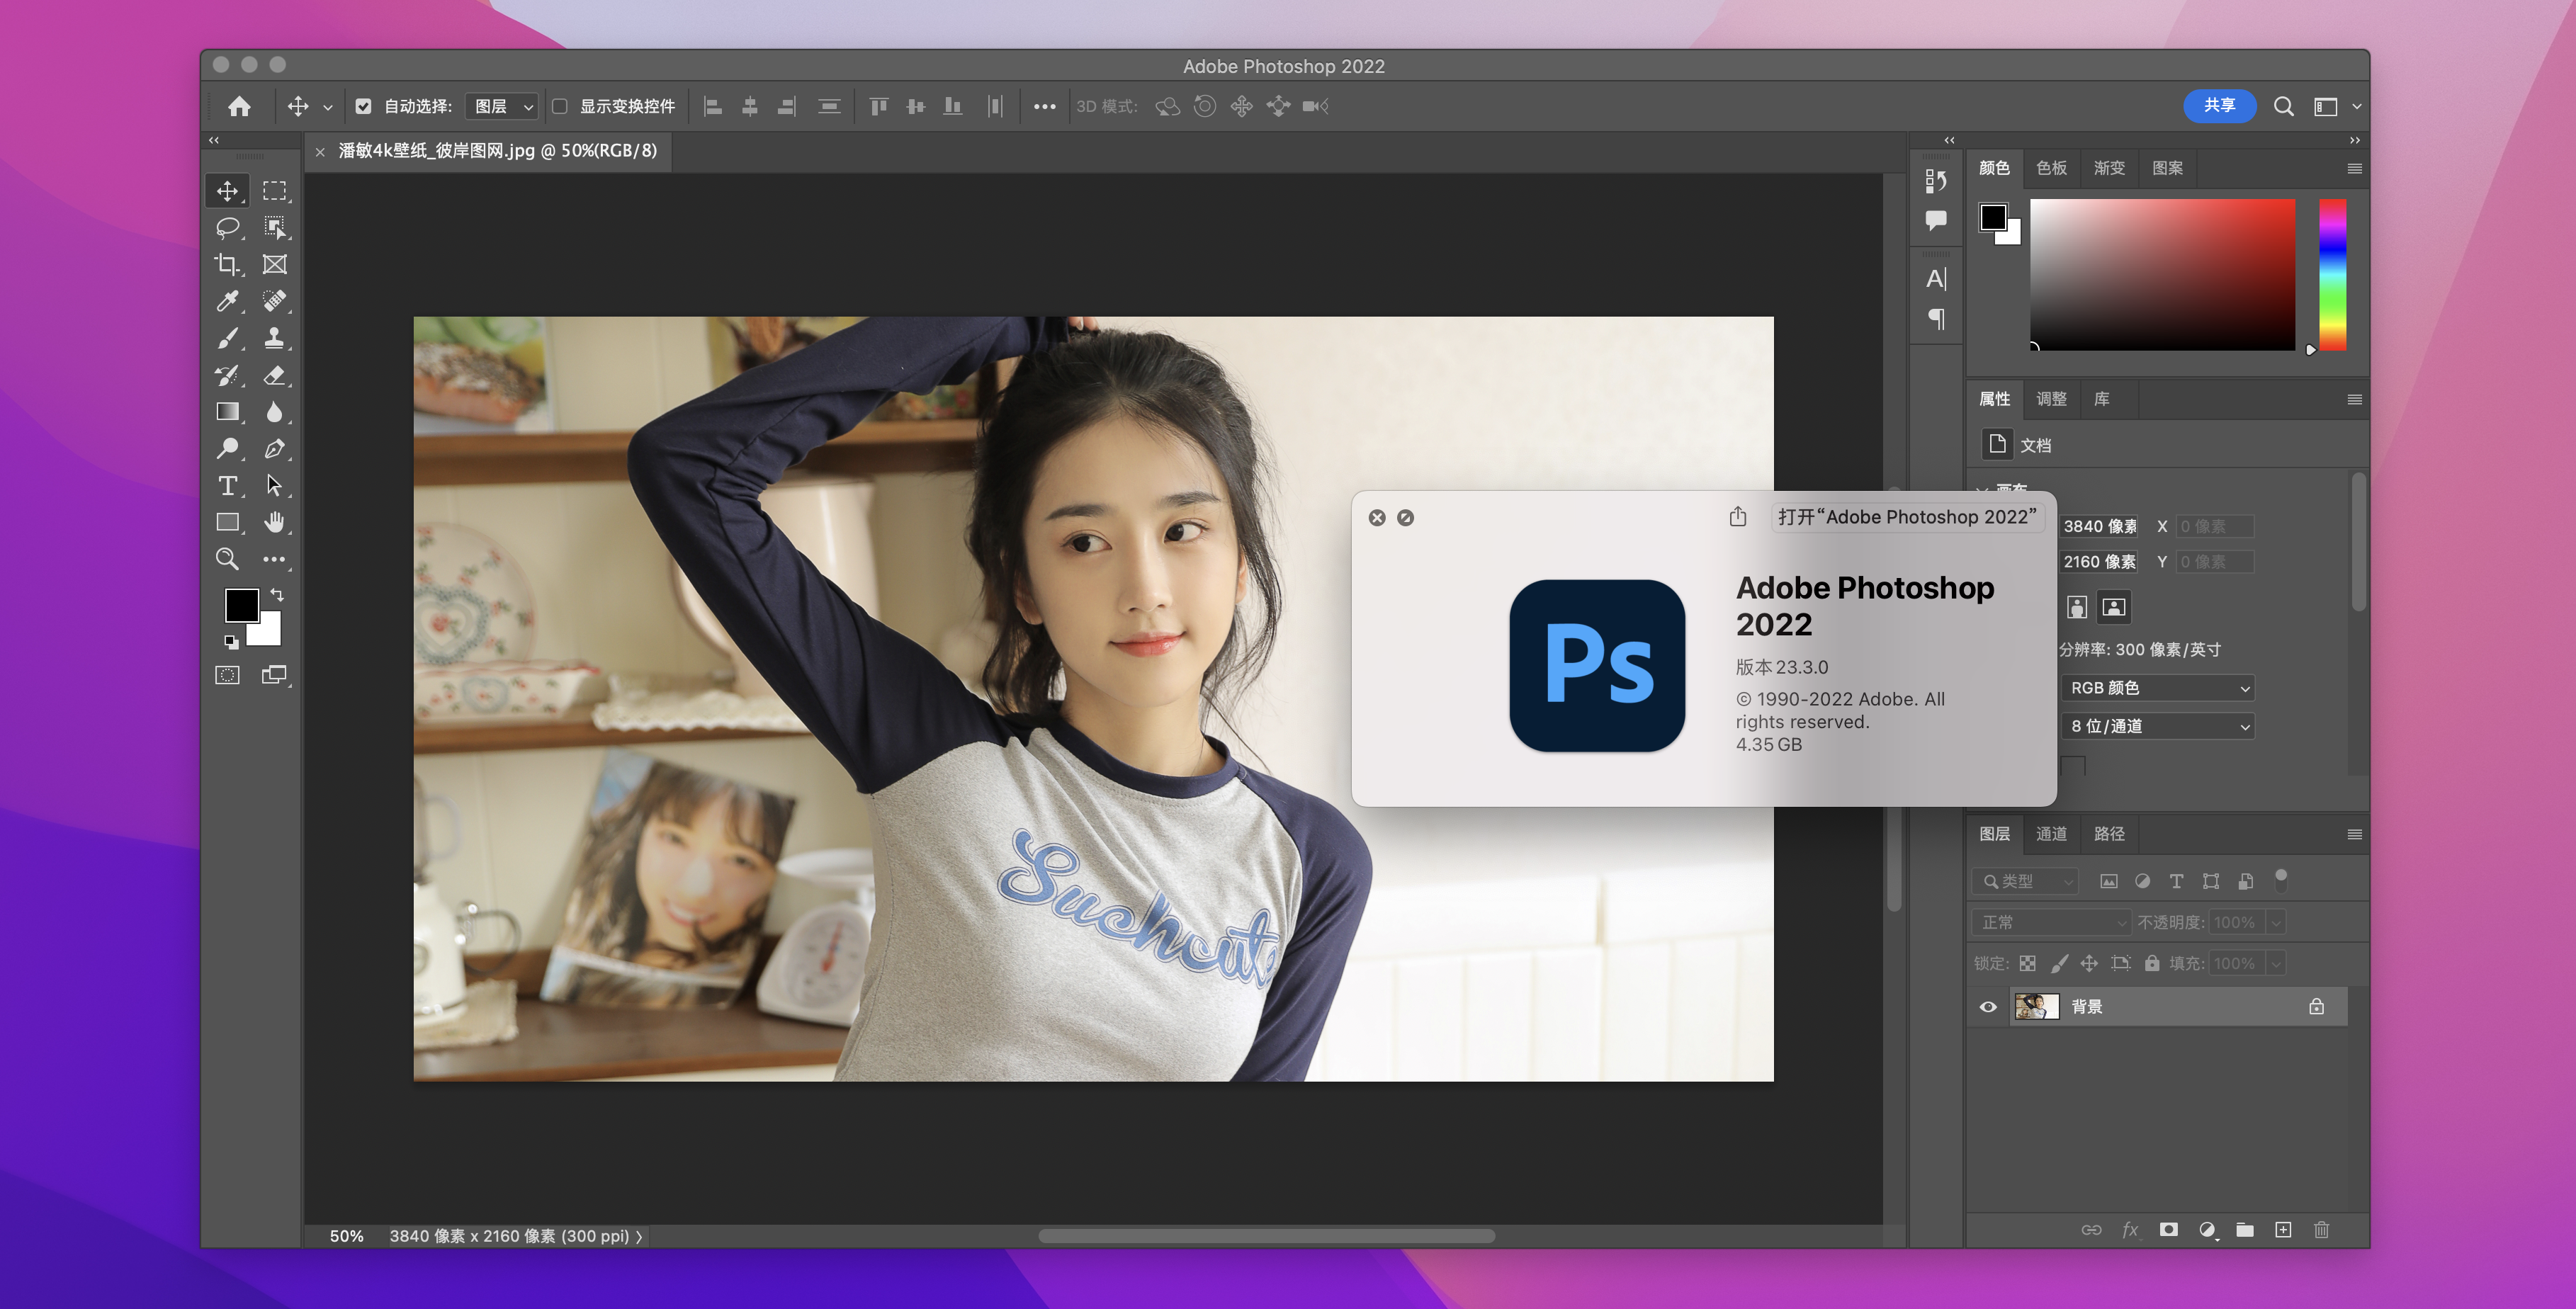Click the delete layer trash icon
This screenshot has height=1309, width=2576.
pos(2321,1230)
